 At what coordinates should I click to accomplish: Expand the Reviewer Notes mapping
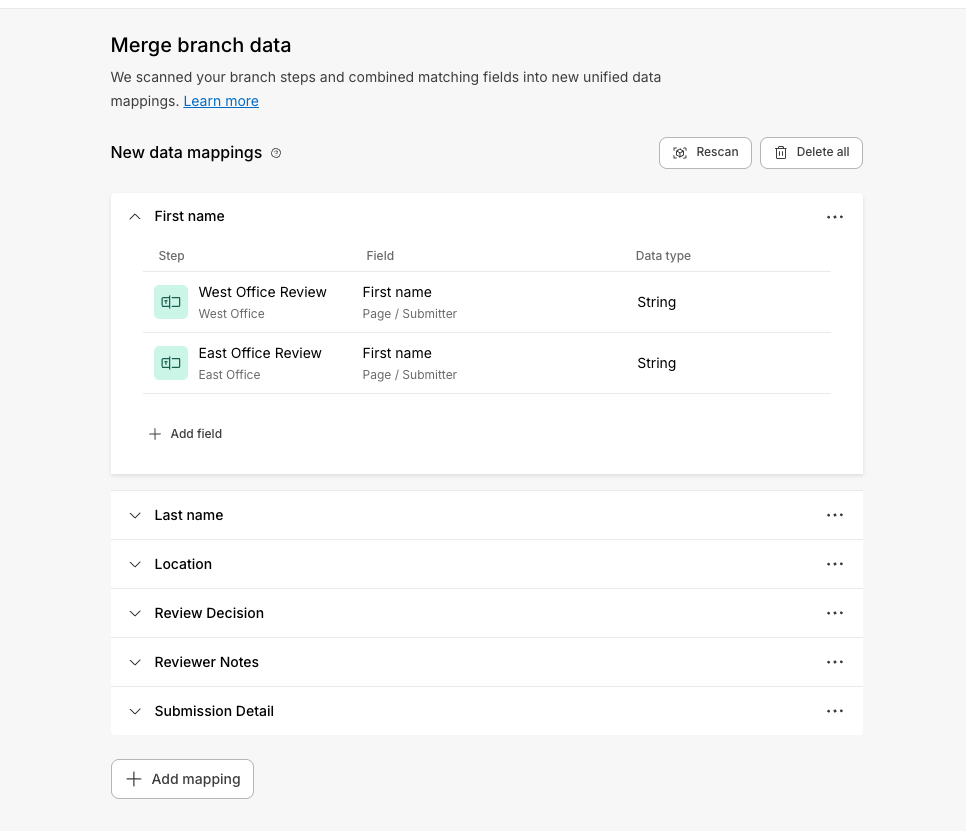point(135,662)
